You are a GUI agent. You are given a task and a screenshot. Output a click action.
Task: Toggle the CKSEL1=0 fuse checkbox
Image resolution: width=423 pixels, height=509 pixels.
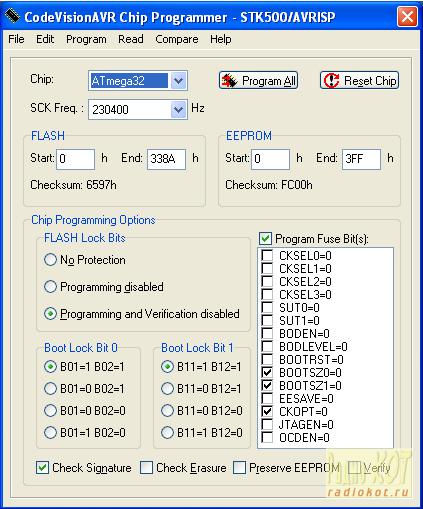click(267, 268)
